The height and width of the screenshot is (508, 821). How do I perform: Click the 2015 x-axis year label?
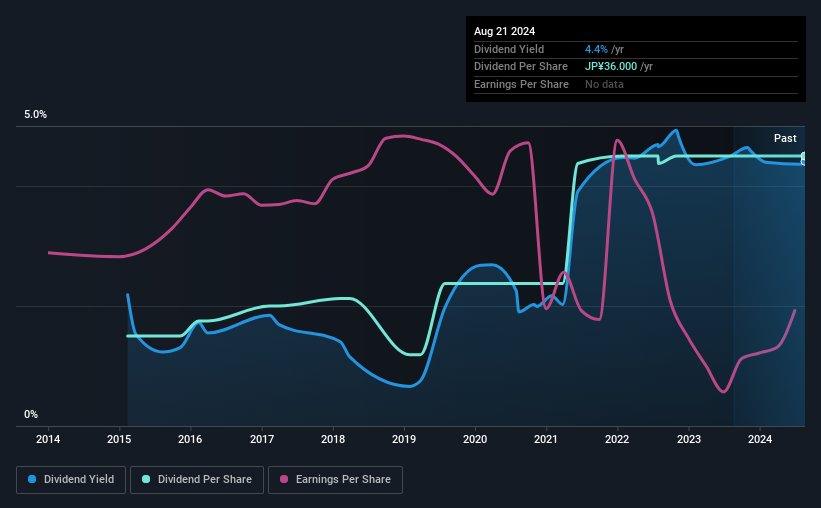coord(119,439)
